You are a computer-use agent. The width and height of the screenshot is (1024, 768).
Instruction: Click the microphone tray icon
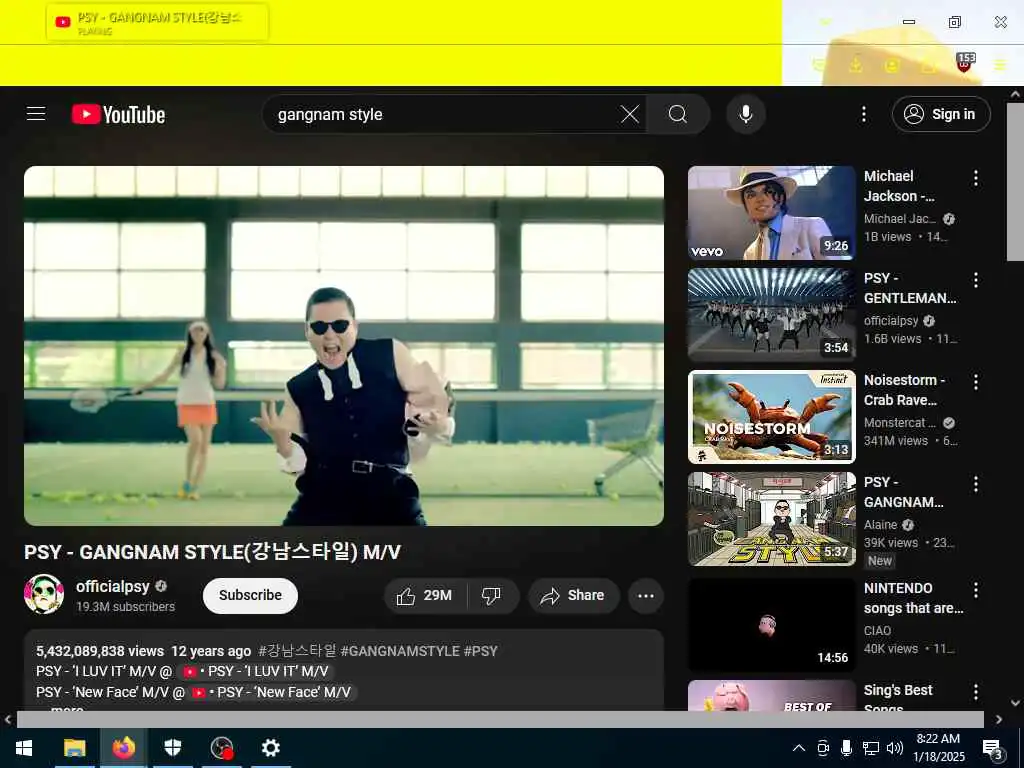coord(846,748)
